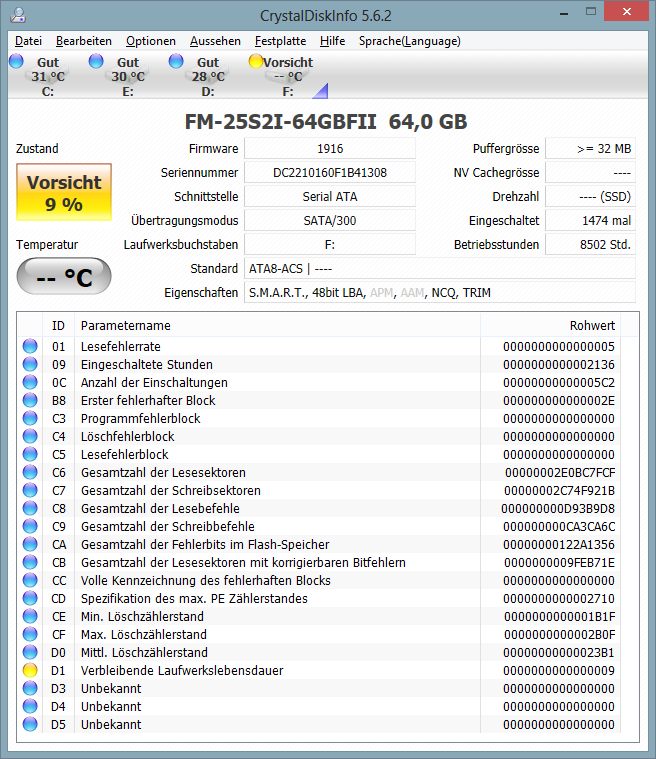Click the Eigenschaften field with S.M.A.R.T.
Image resolution: width=656 pixels, height=759 pixels.
click(x=440, y=292)
